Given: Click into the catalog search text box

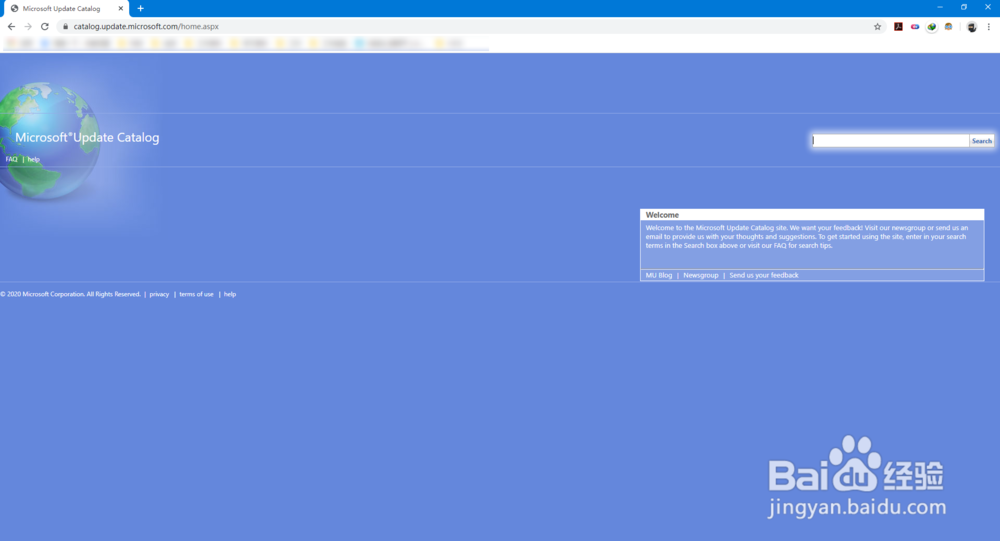Looking at the screenshot, I should pos(890,140).
